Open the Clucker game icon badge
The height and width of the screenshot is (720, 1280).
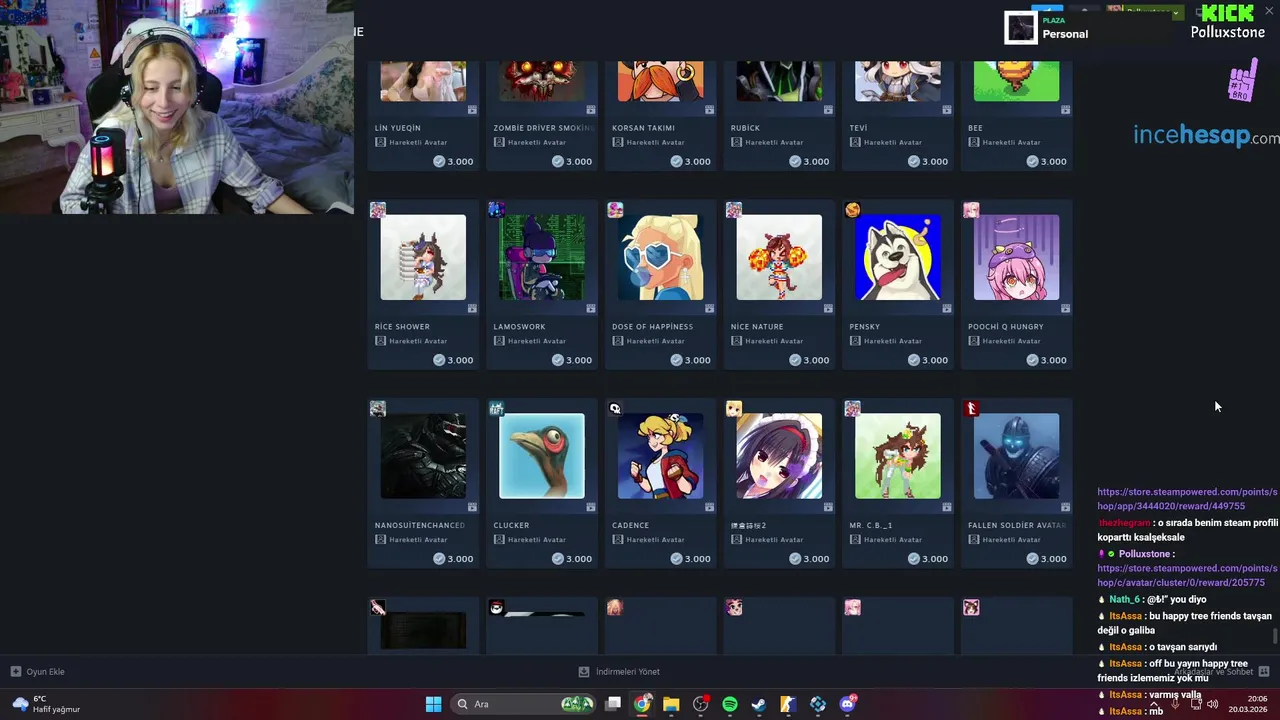coord(496,409)
